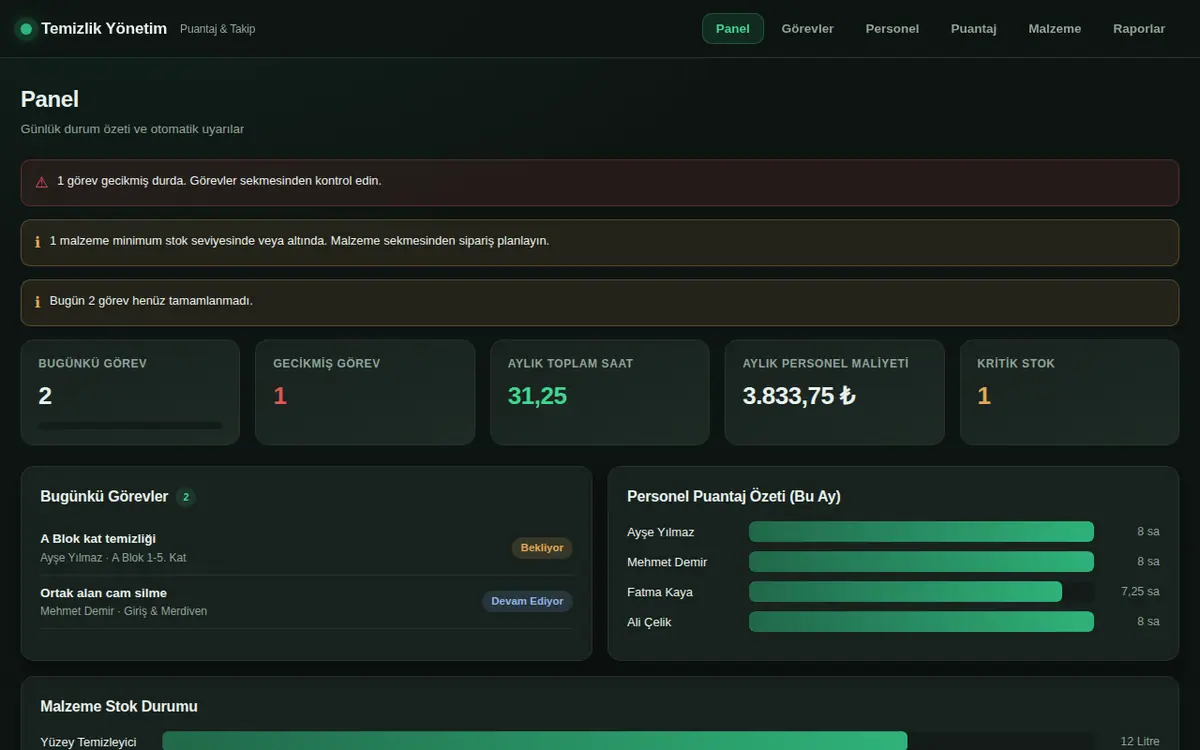Click the 'Bugün 2 görev henüz tamamlanmadı' alert
1200x750 pixels.
[x=600, y=302]
